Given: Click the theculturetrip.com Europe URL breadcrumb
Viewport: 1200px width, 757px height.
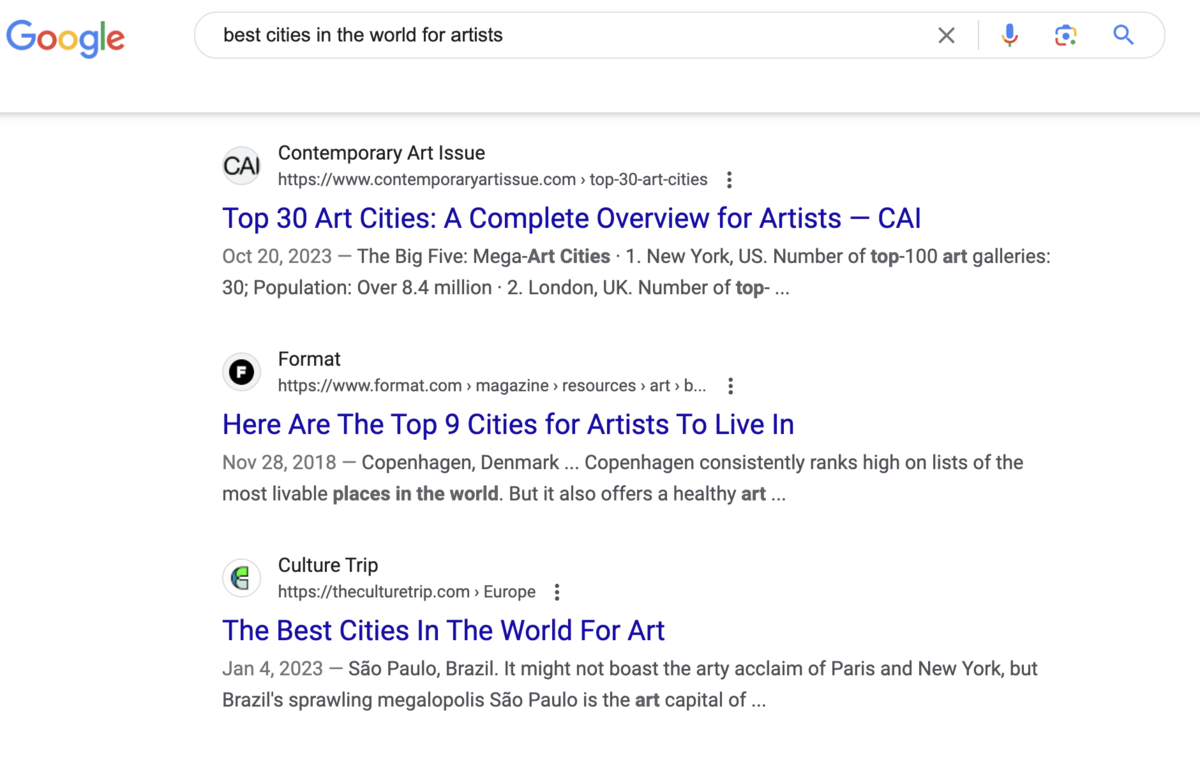Looking at the screenshot, I should click(406, 592).
